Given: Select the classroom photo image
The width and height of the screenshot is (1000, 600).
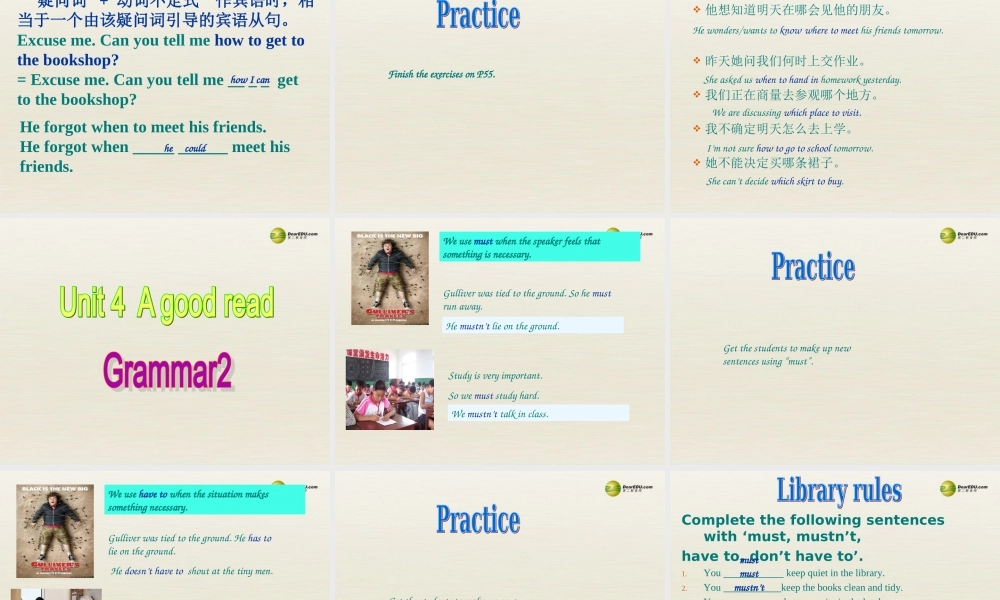Looking at the screenshot, I should click(389, 389).
